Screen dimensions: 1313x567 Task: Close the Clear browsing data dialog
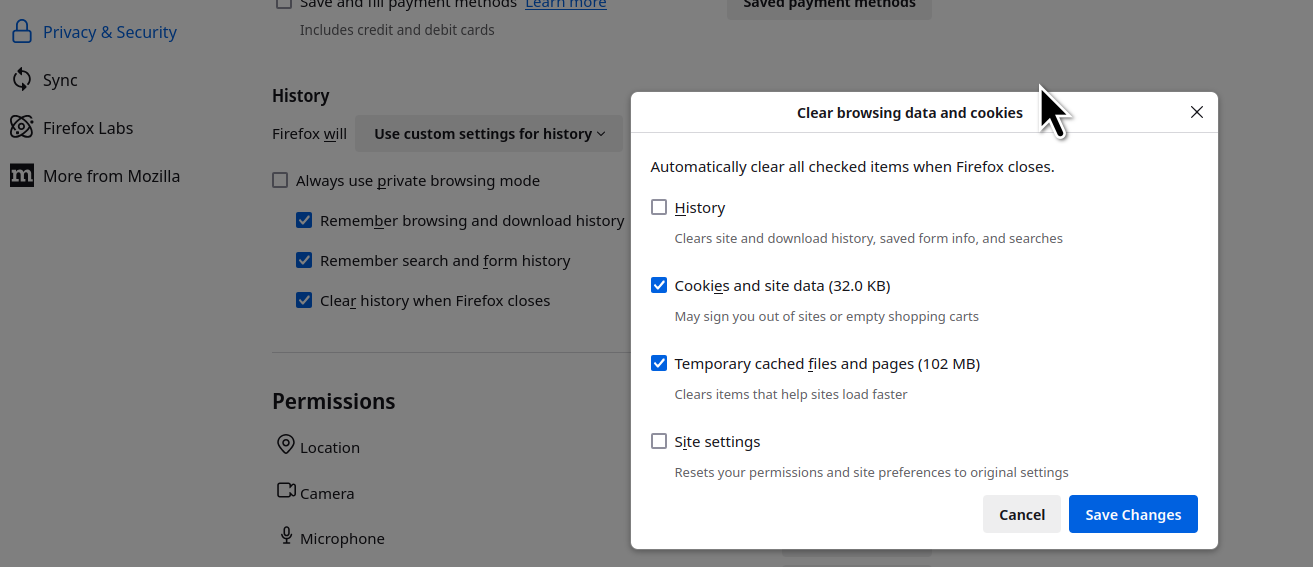[1197, 112]
